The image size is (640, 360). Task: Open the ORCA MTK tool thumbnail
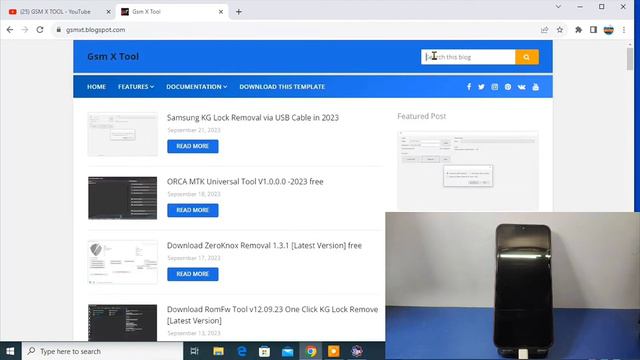(x=122, y=198)
